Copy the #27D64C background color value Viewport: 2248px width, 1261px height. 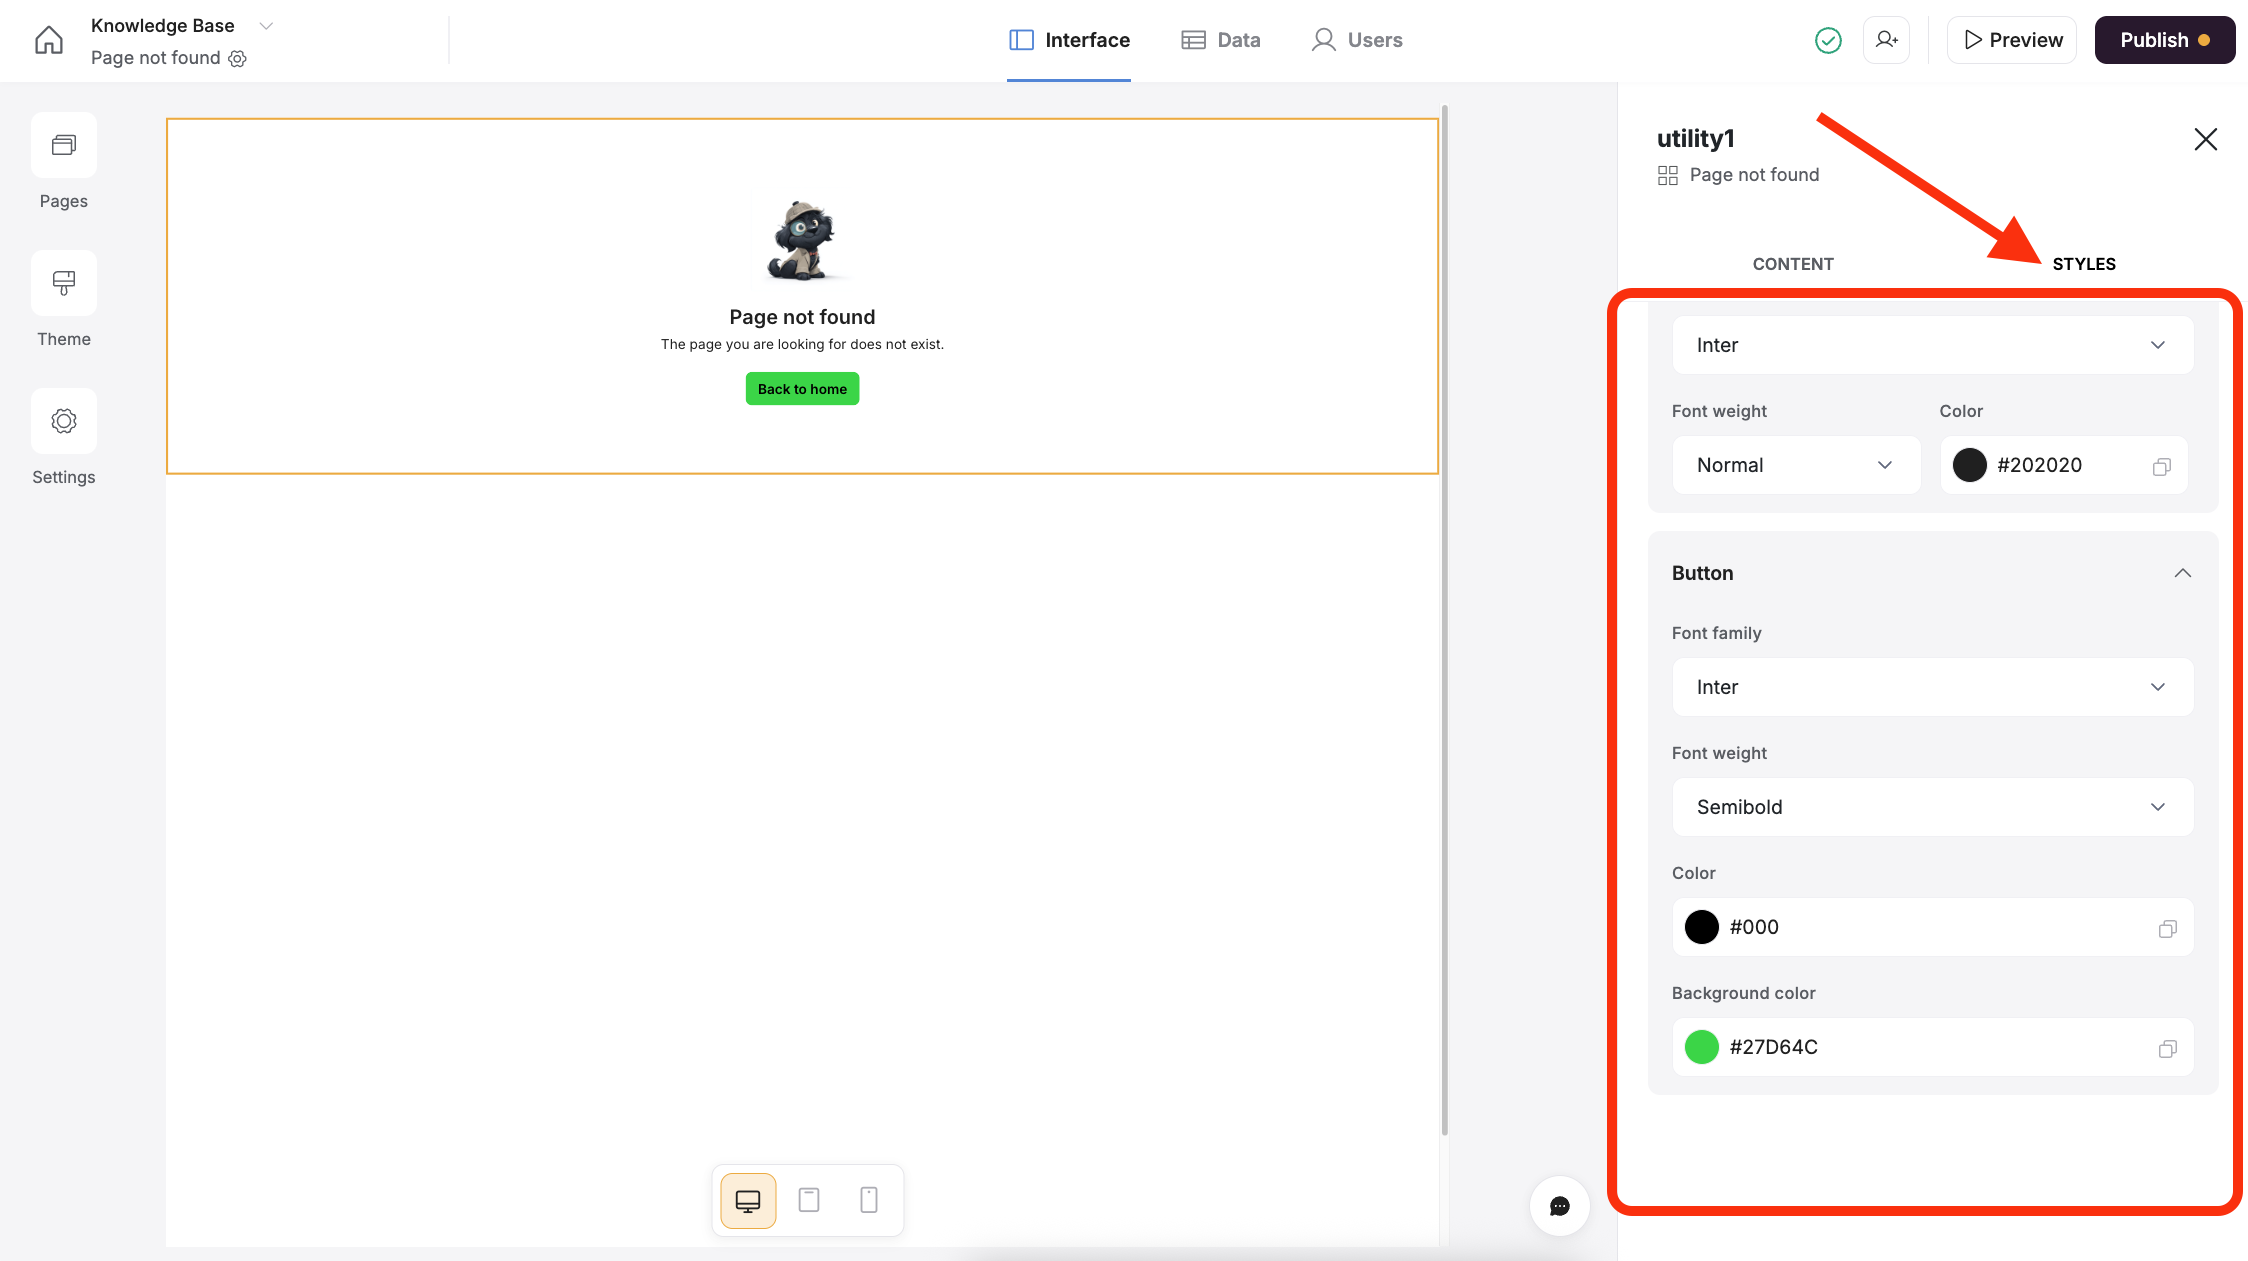[2167, 1048]
